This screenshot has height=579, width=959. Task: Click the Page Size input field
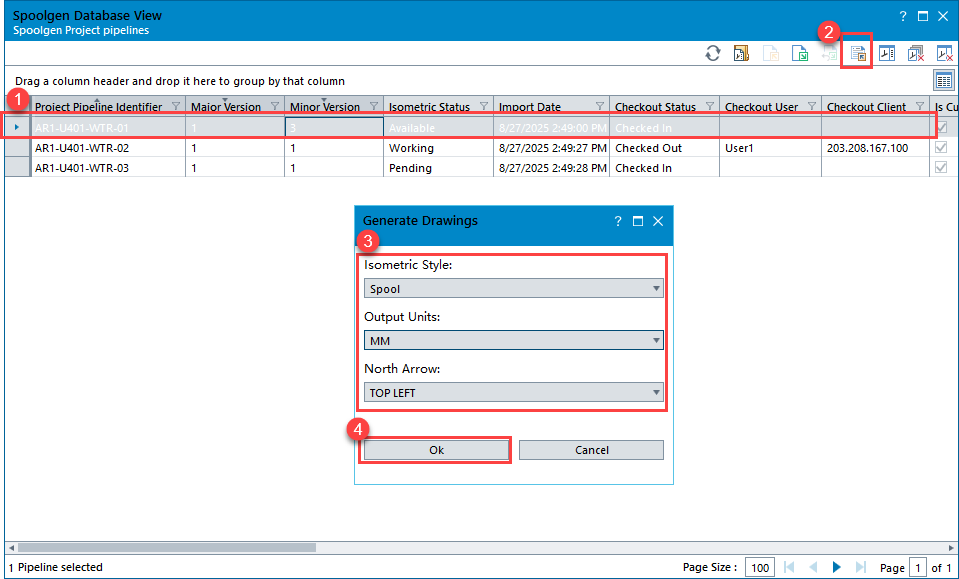tap(760, 567)
